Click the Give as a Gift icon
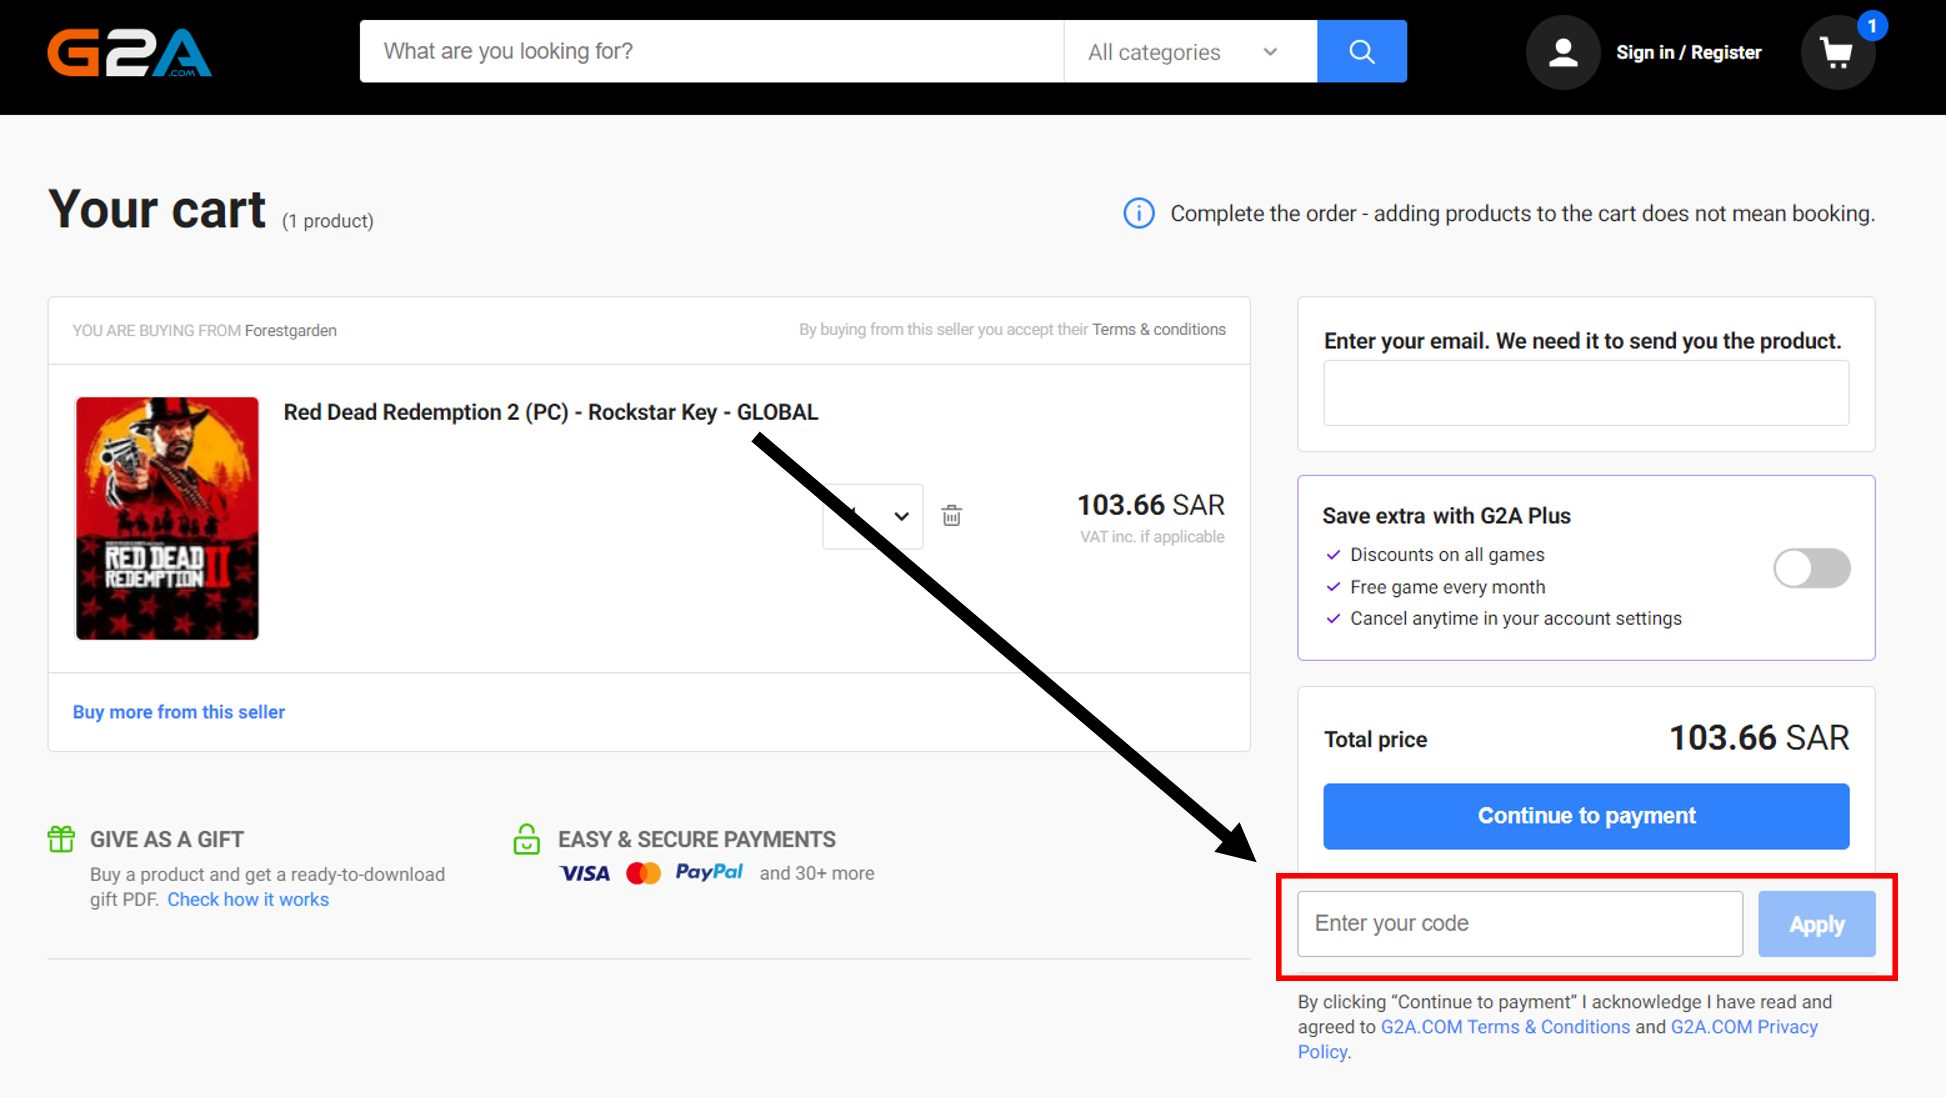This screenshot has height=1097, width=1946. pyautogui.click(x=61, y=838)
